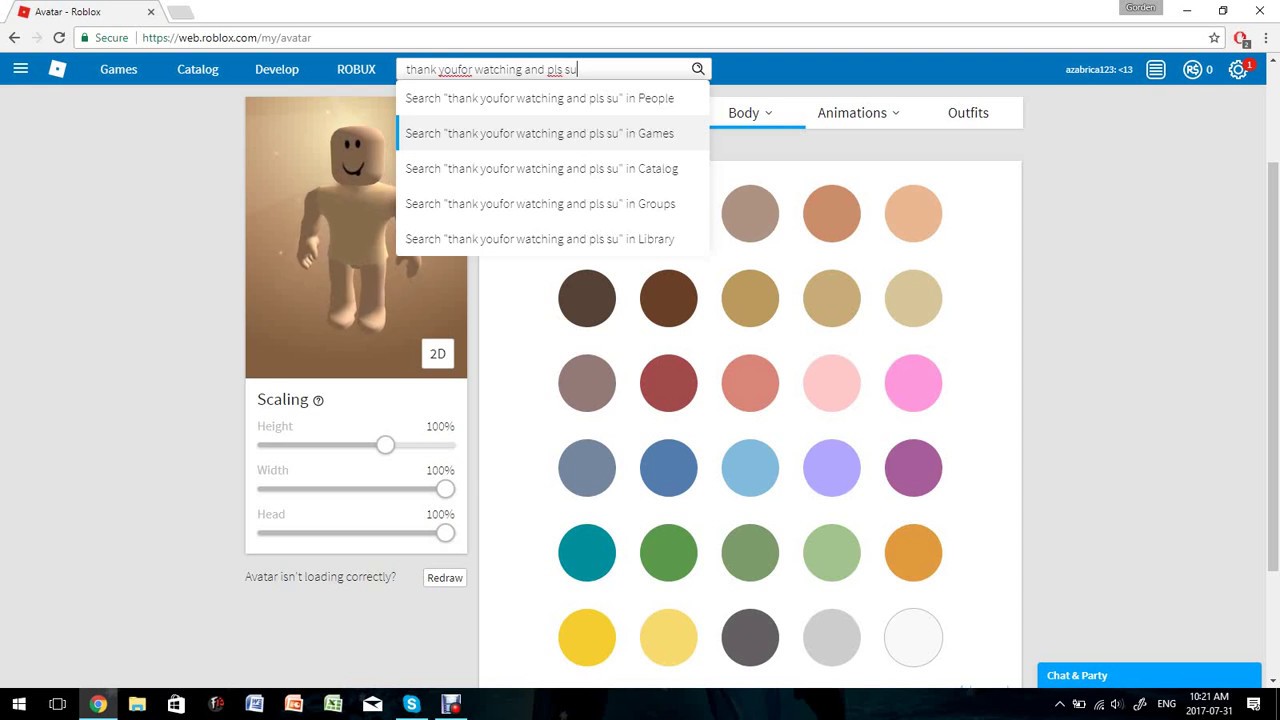The height and width of the screenshot is (720, 1280).
Task: Open Microsoft Store taskbar icon
Action: click(176, 704)
